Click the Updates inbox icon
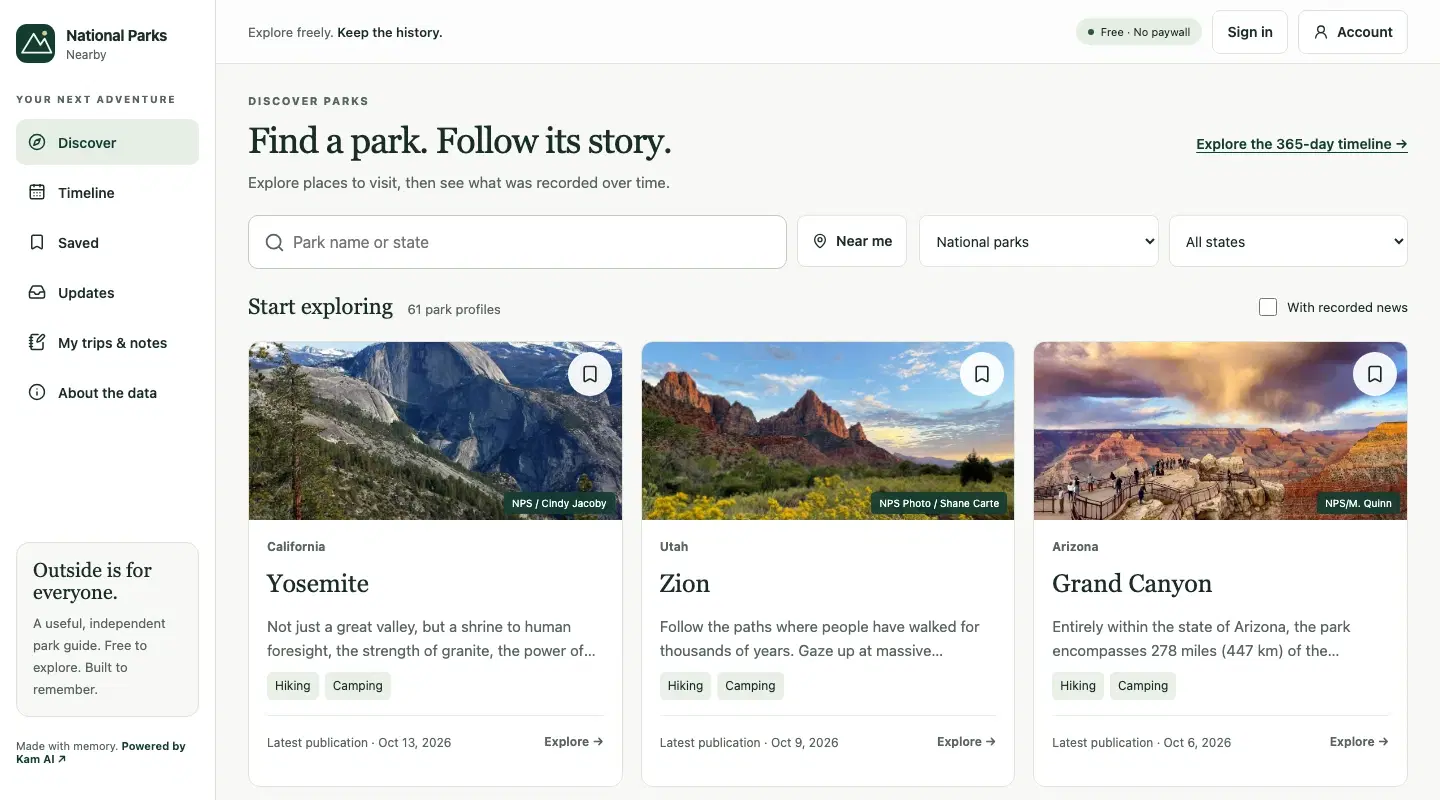This screenshot has height=800, width=1440. pos(37,293)
